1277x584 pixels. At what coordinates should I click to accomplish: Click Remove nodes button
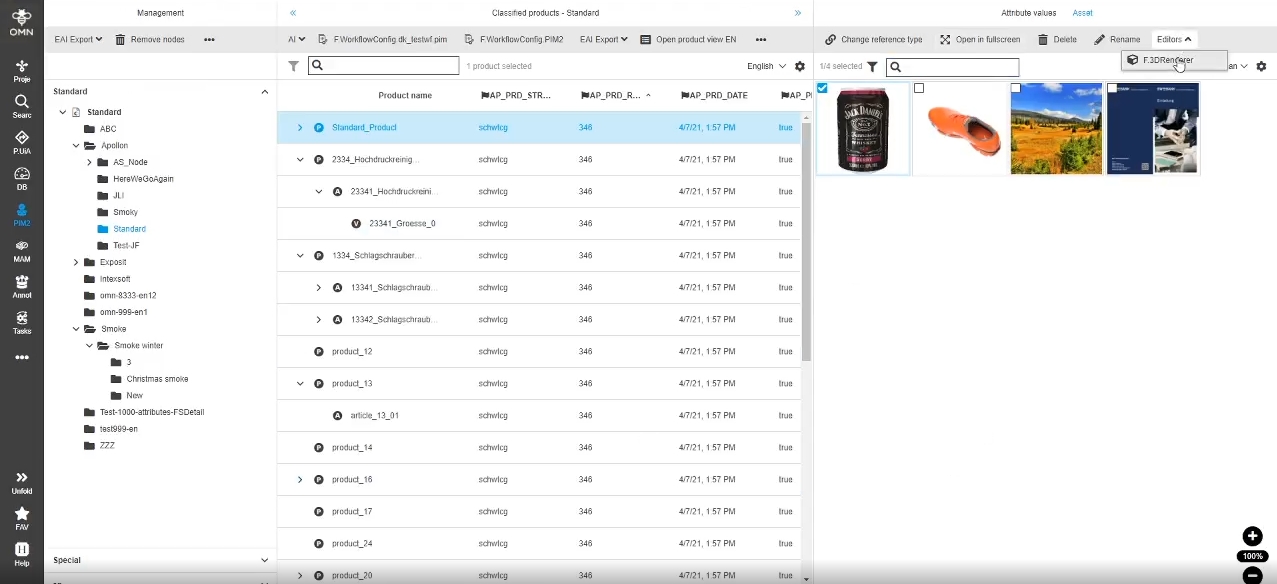[x=150, y=40]
